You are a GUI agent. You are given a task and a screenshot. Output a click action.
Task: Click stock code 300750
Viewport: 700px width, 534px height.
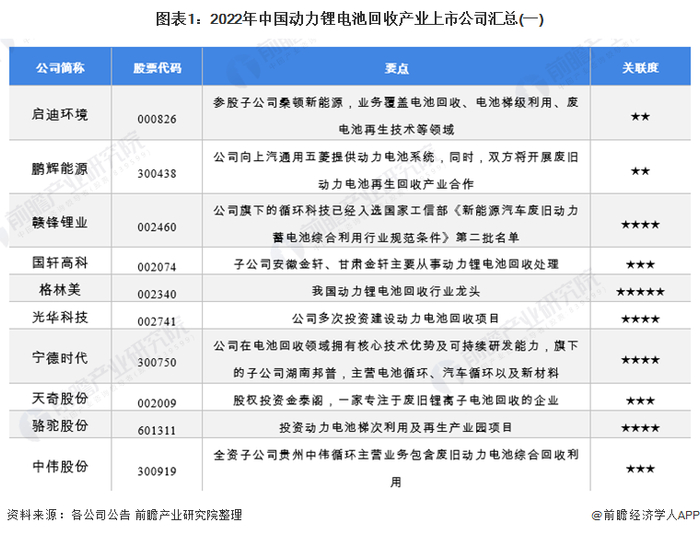[x=157, y=362]
